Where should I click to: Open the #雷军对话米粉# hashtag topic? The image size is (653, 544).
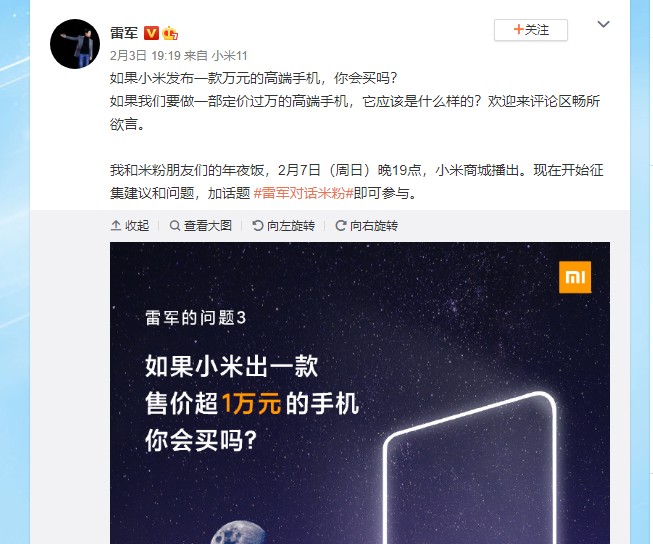[x=304, y=193]
